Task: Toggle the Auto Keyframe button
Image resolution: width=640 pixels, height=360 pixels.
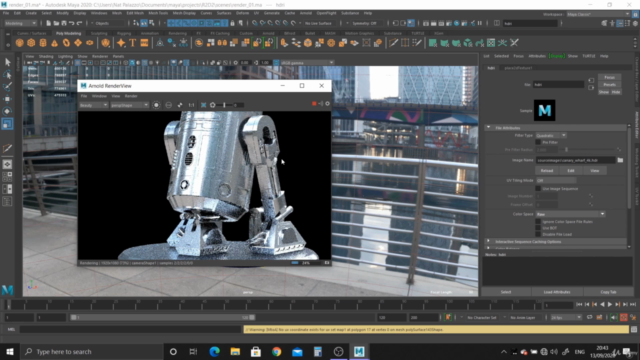Action: (624, 317)
